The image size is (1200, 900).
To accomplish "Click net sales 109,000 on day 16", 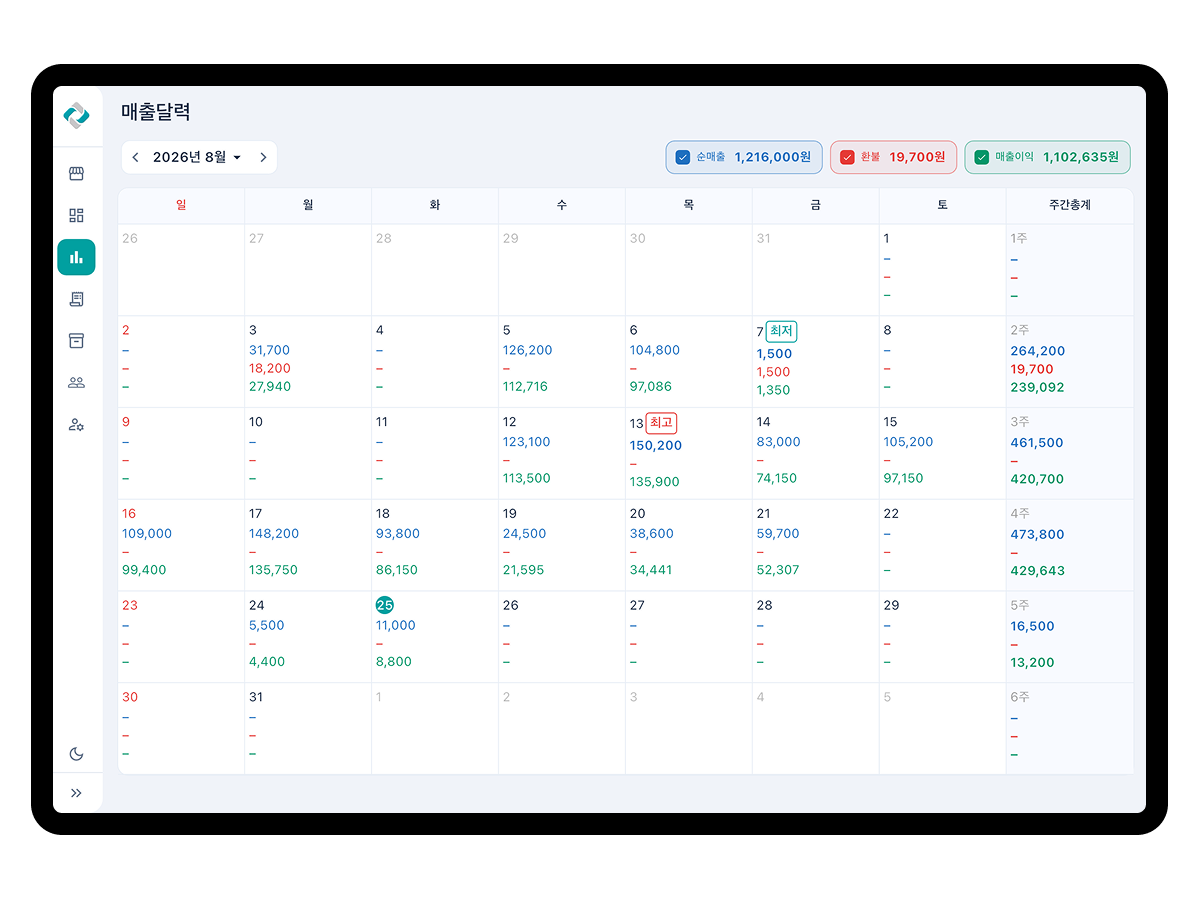I will 147,534.
